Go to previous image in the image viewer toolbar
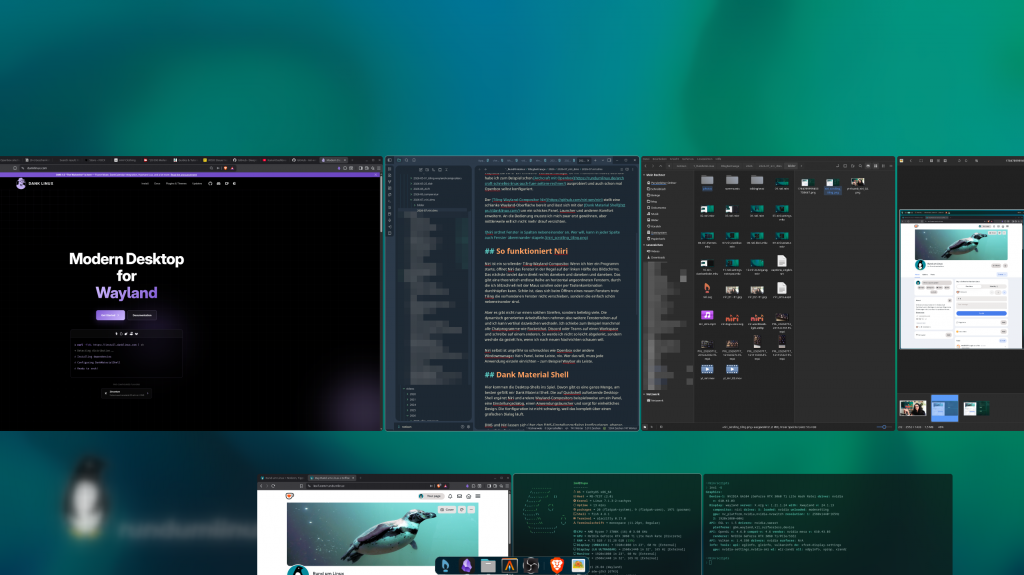This screenshot has height=575, width=1024. [911, 161]
